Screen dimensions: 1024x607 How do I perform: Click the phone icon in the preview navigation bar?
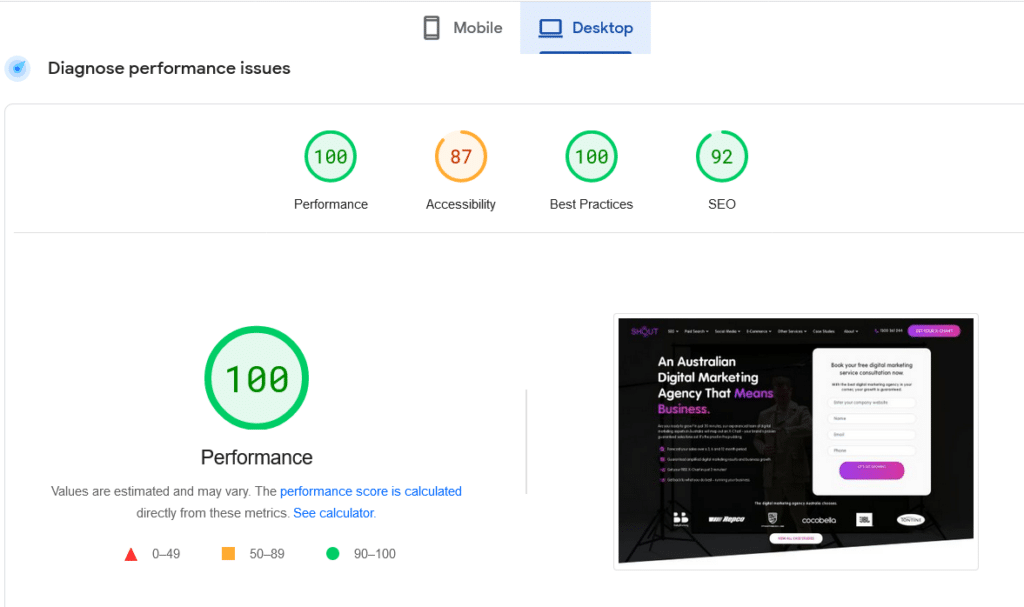[x=876, y=329]
